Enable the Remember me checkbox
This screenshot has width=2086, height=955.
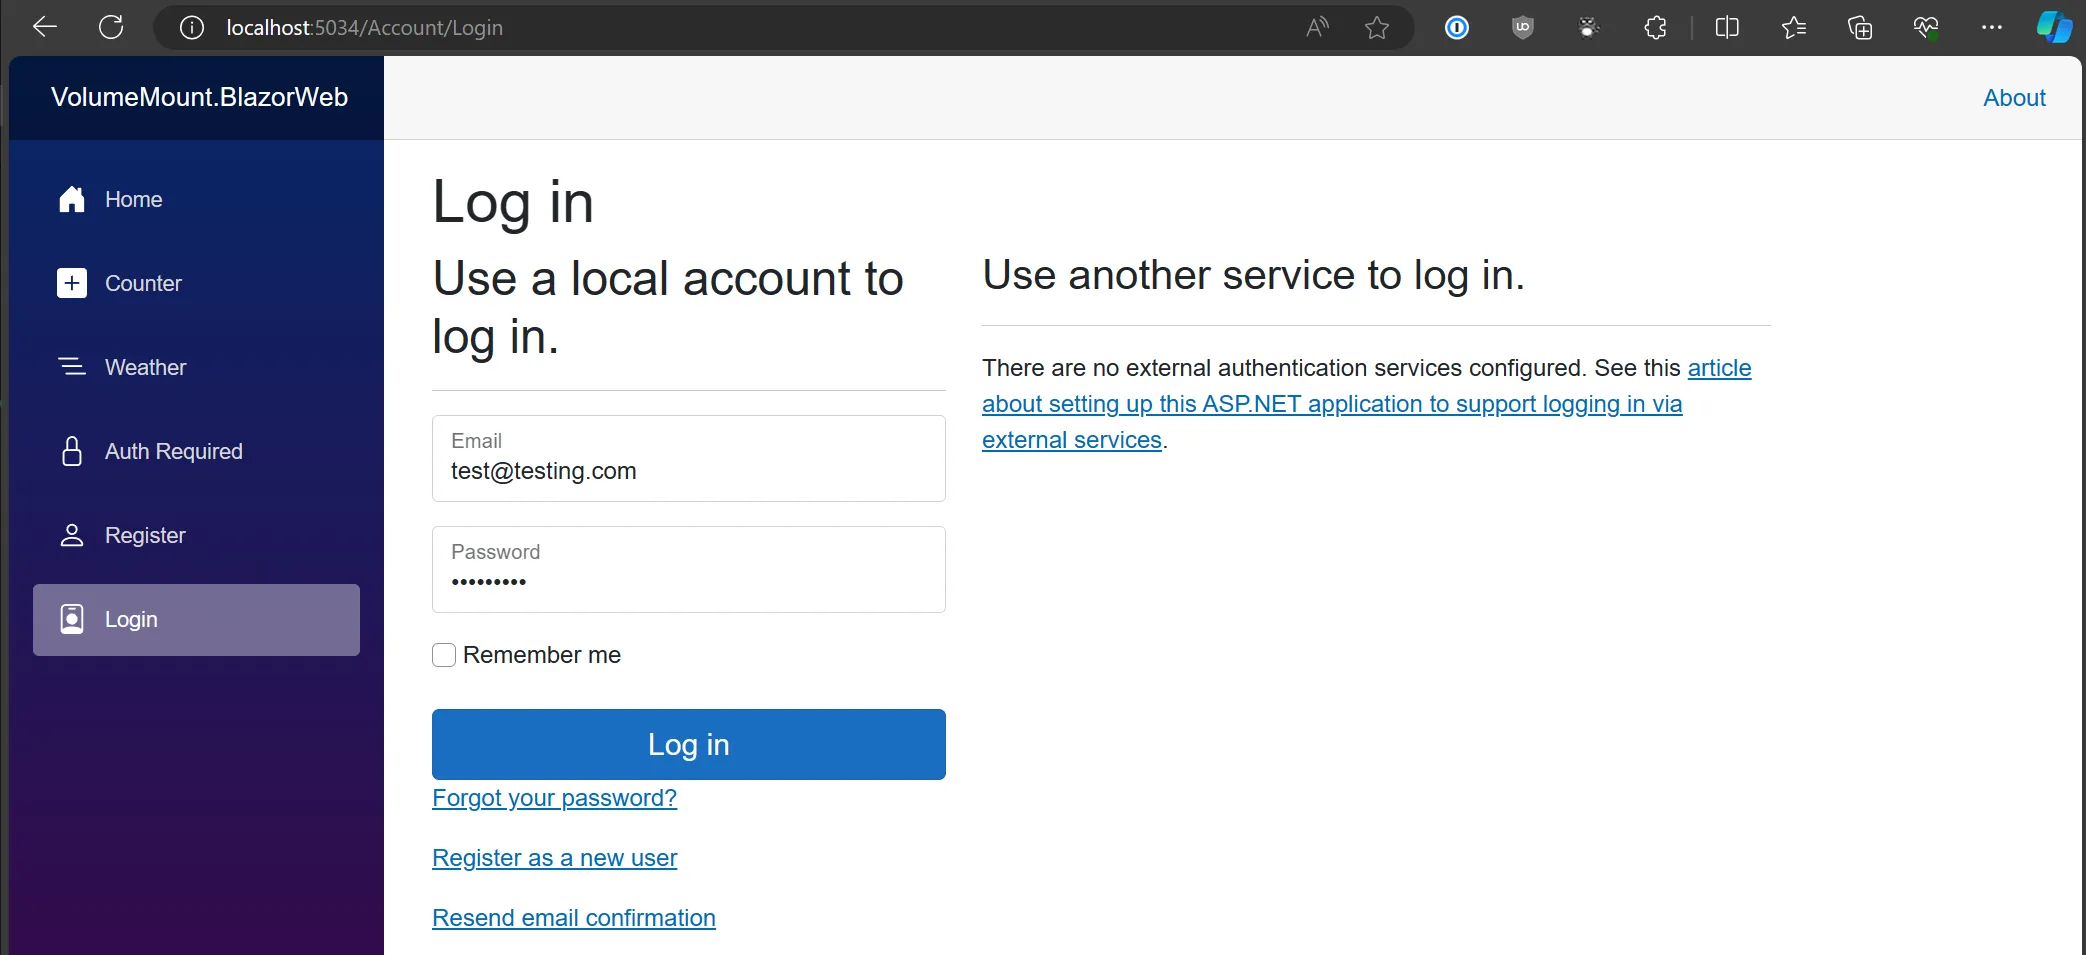click(445, 655)
